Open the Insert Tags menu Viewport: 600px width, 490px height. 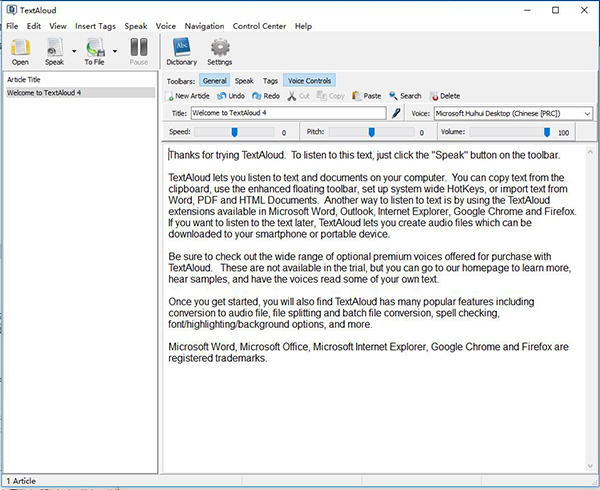click(x=96, y=25)
